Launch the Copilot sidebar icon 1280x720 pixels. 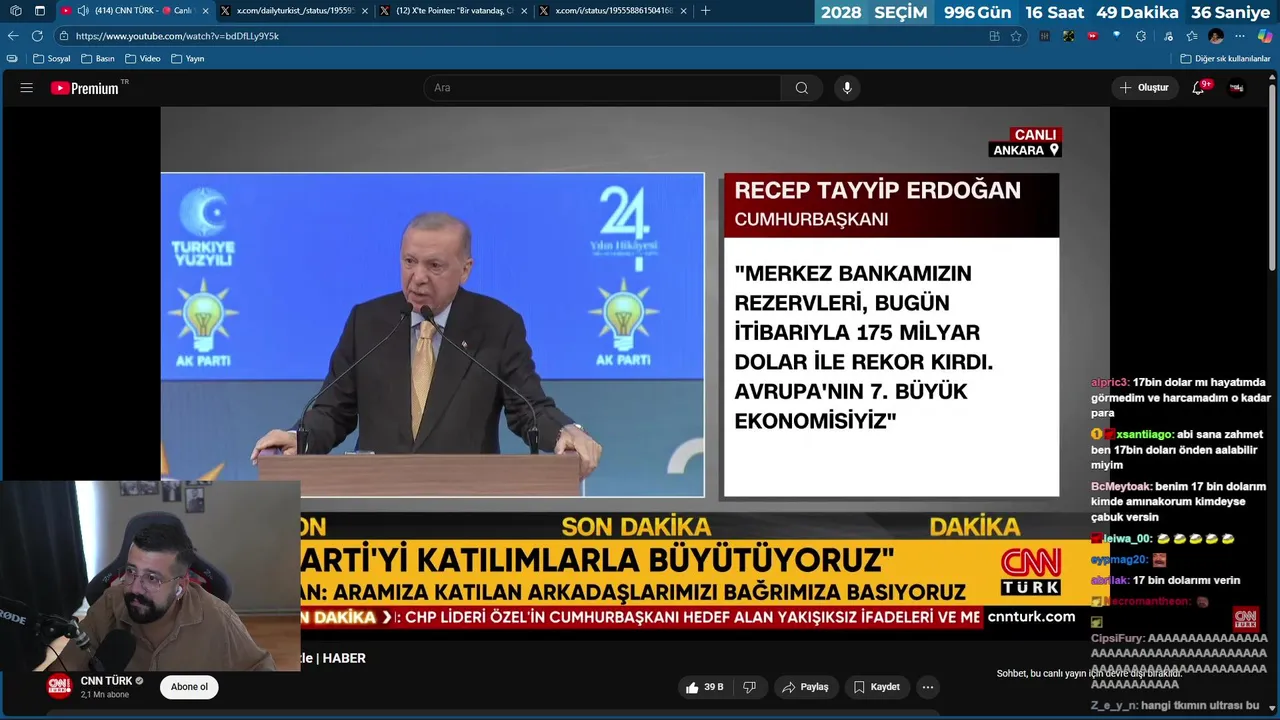tap(1265, 36)
